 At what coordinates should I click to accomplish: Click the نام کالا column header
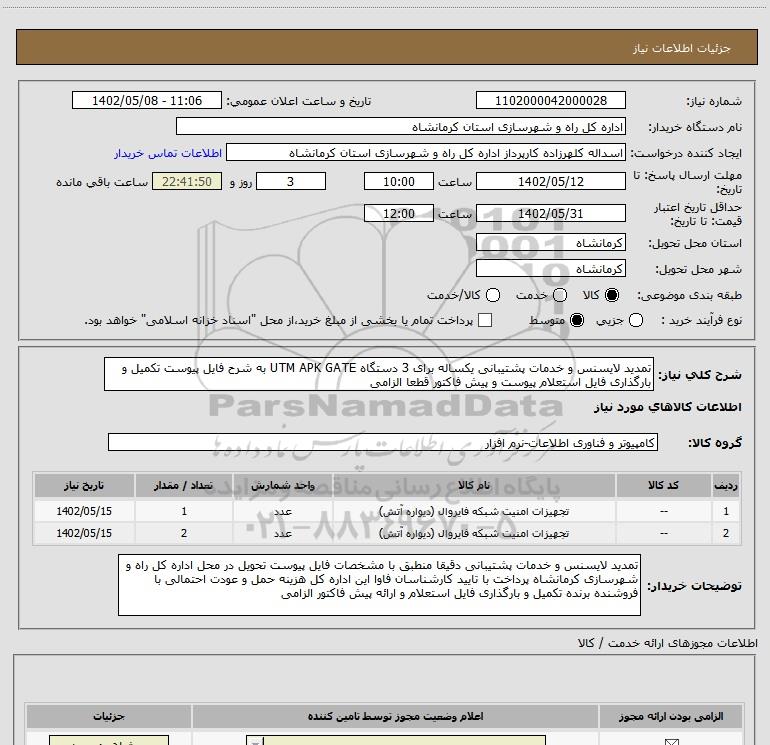tap(474, 485)
